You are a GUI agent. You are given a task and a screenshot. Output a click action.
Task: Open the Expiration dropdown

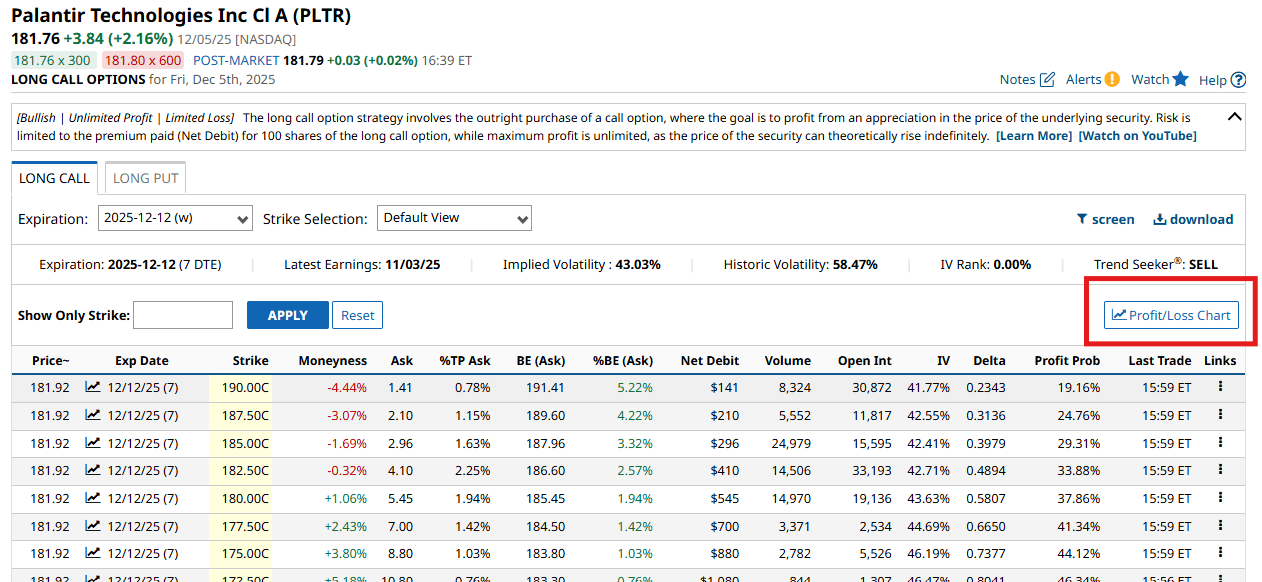pyautogui.click(x=175, y=217)
